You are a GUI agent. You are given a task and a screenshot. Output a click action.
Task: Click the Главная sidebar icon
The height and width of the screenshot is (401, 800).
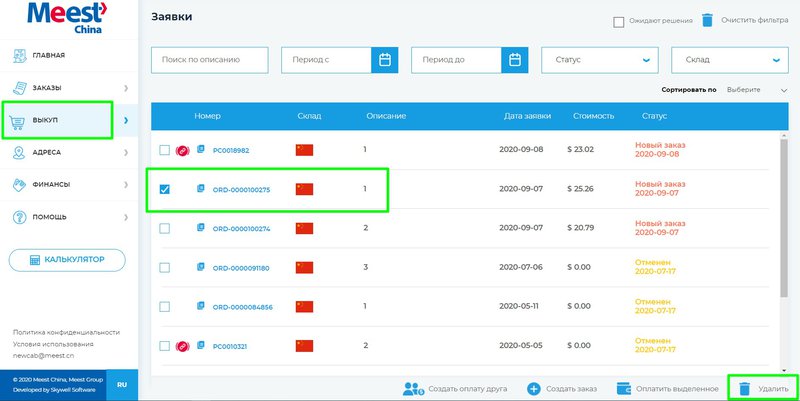[19, 56]
